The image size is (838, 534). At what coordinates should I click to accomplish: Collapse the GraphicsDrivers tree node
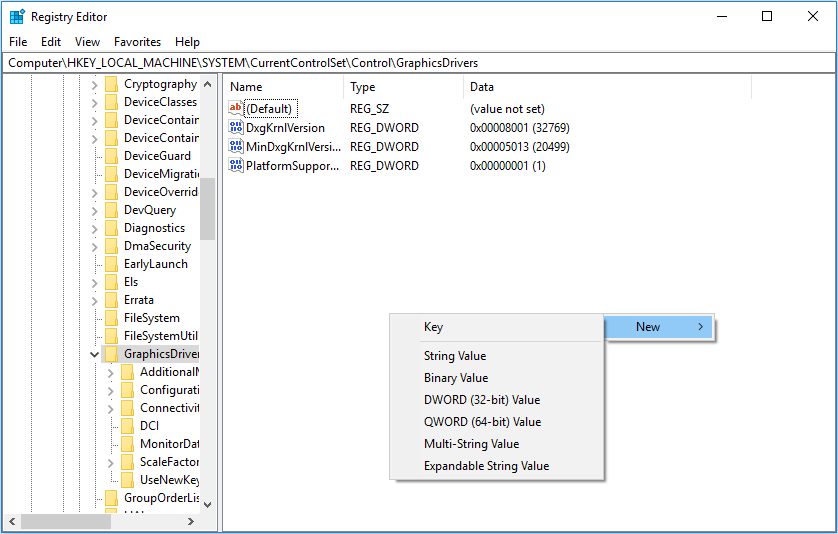click(95, 354)
